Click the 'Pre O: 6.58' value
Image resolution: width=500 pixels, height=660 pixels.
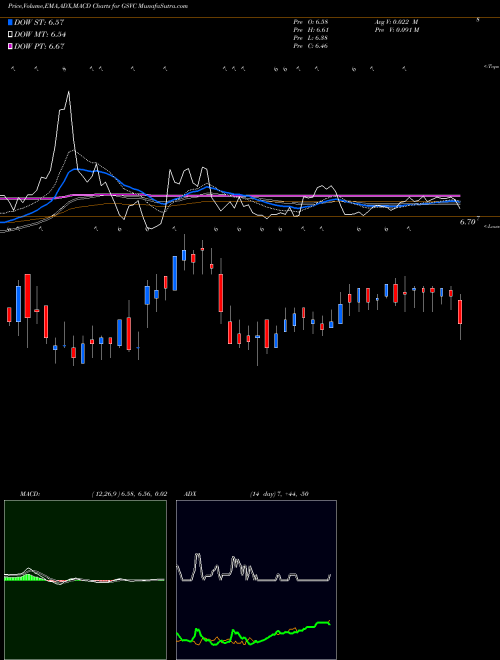pyautogui.click(x=311, y=21)
